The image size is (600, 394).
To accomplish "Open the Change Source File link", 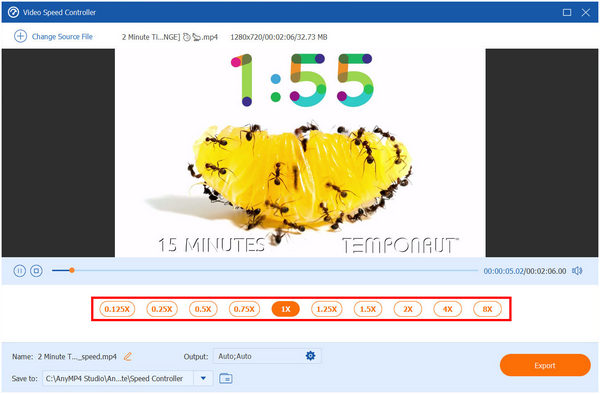I will pyautogui.click(x=62, y=37).
